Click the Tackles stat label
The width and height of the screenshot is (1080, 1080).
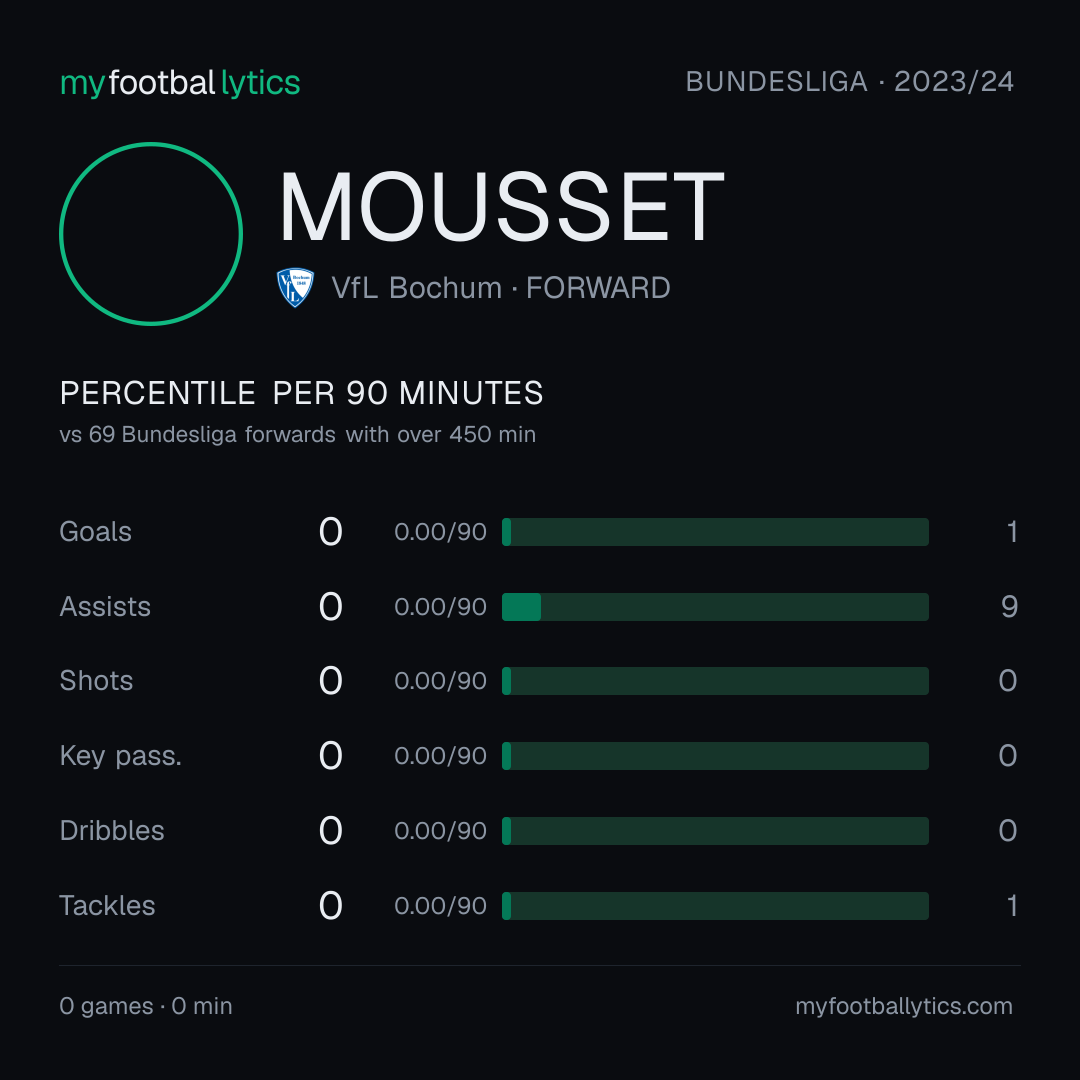tap(107, 906)
